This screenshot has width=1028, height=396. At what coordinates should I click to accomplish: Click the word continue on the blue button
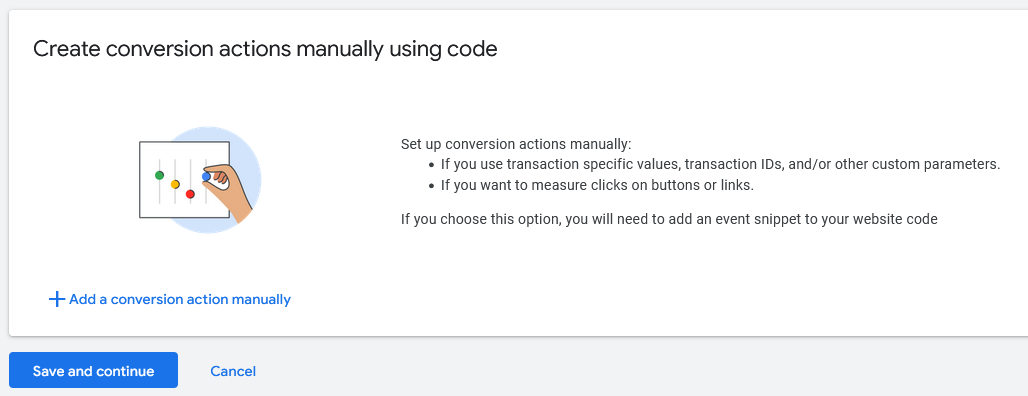pos(125,371)
